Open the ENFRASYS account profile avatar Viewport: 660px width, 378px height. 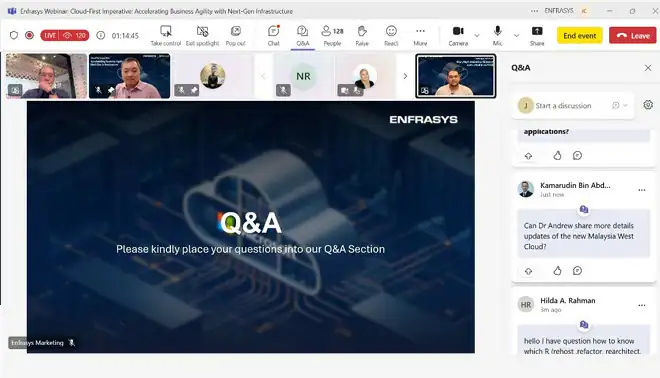pyautogui.click(x=584, y=11)
